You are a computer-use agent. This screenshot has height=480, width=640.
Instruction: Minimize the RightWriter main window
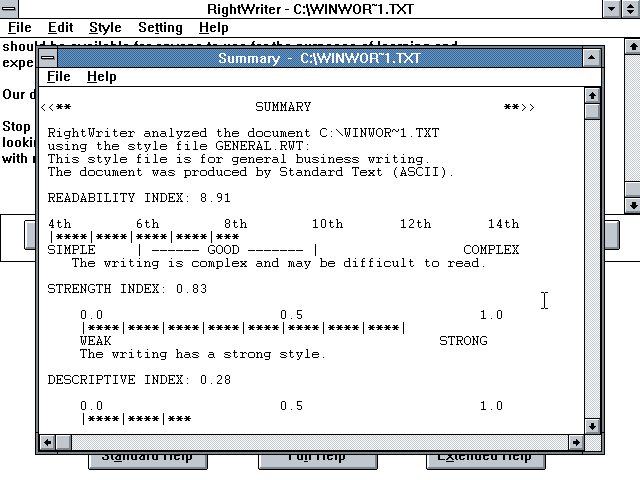(611, 9)
